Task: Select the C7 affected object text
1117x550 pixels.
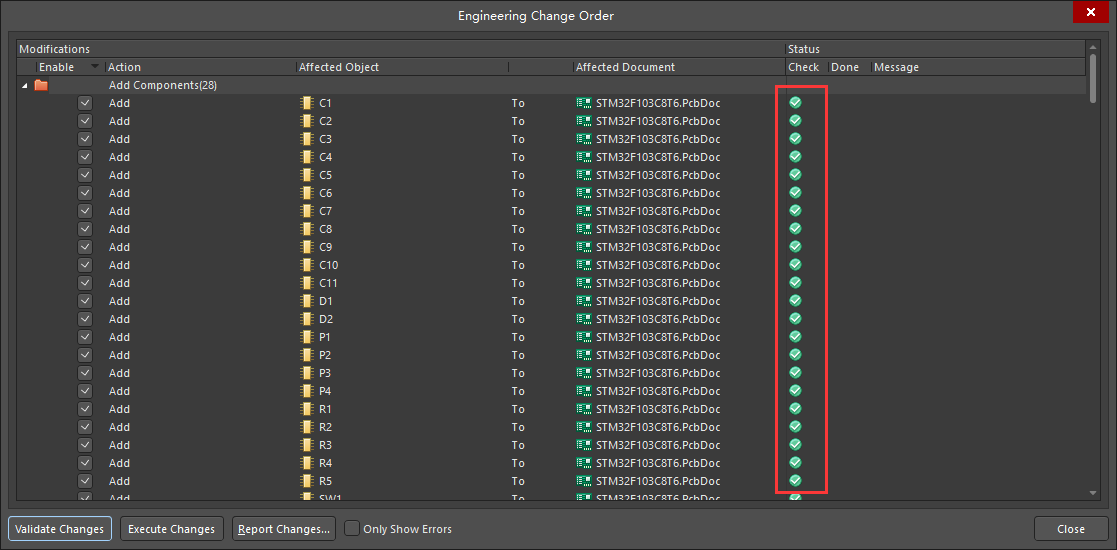Action: point(325,211)
